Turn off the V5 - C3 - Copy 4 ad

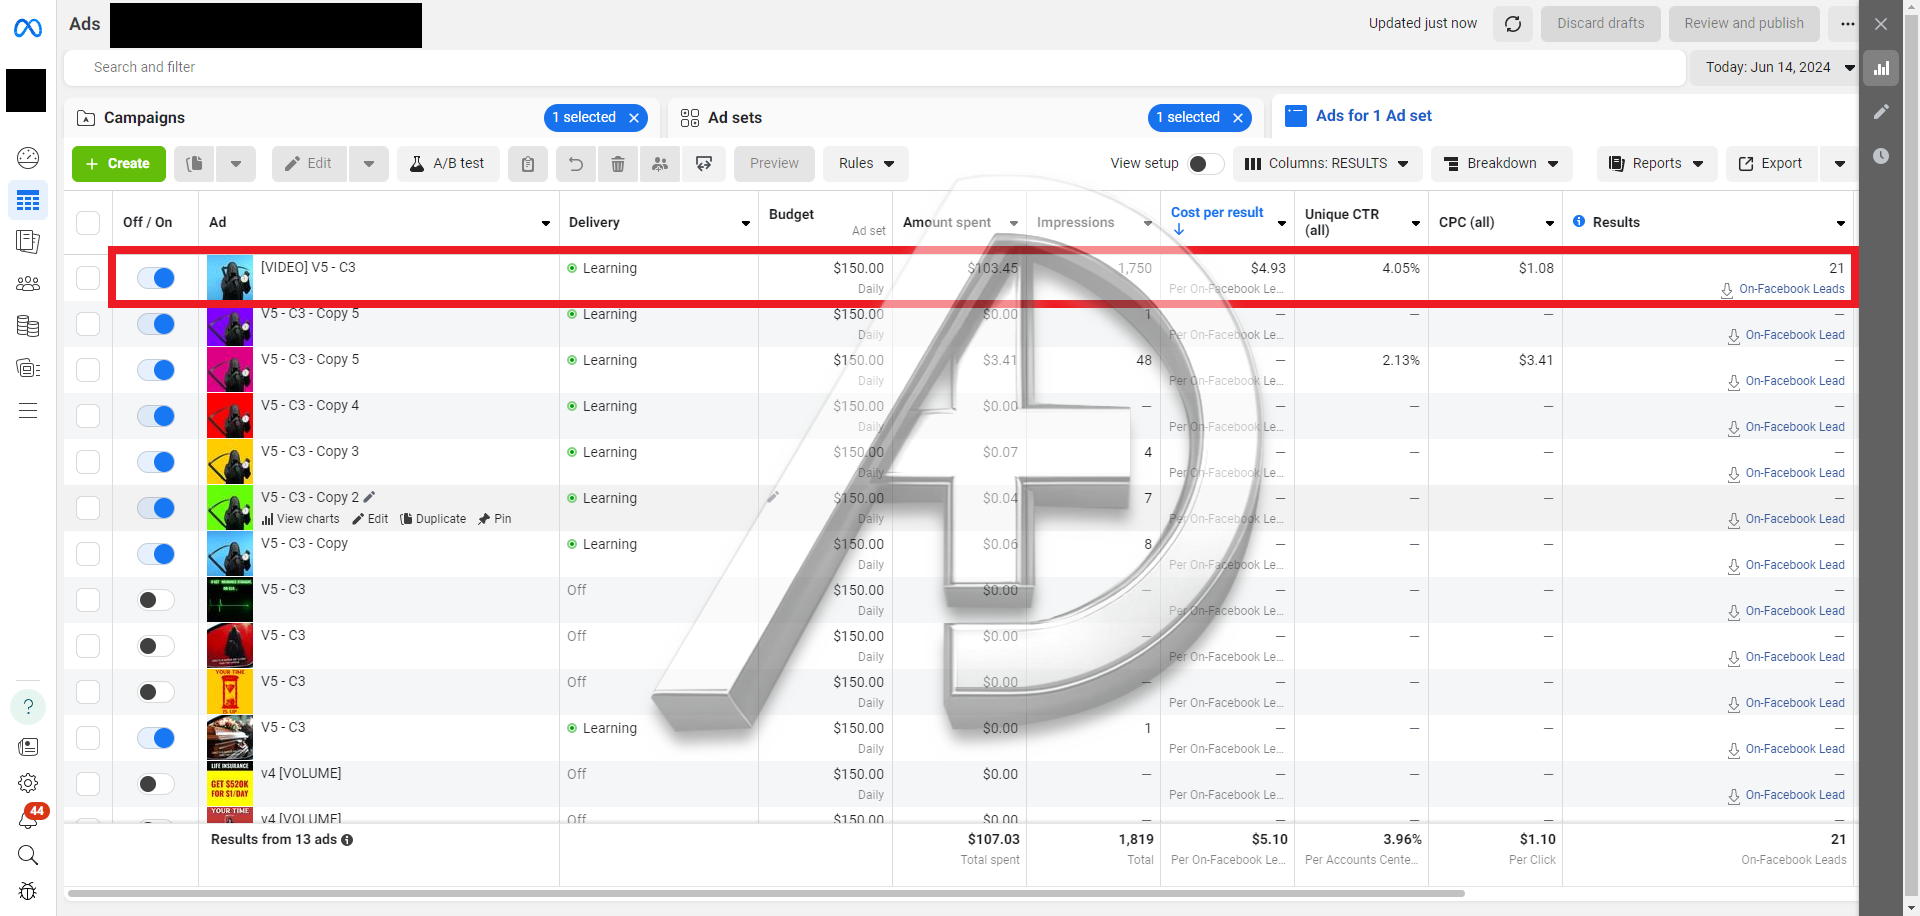[x=156, y=416]
